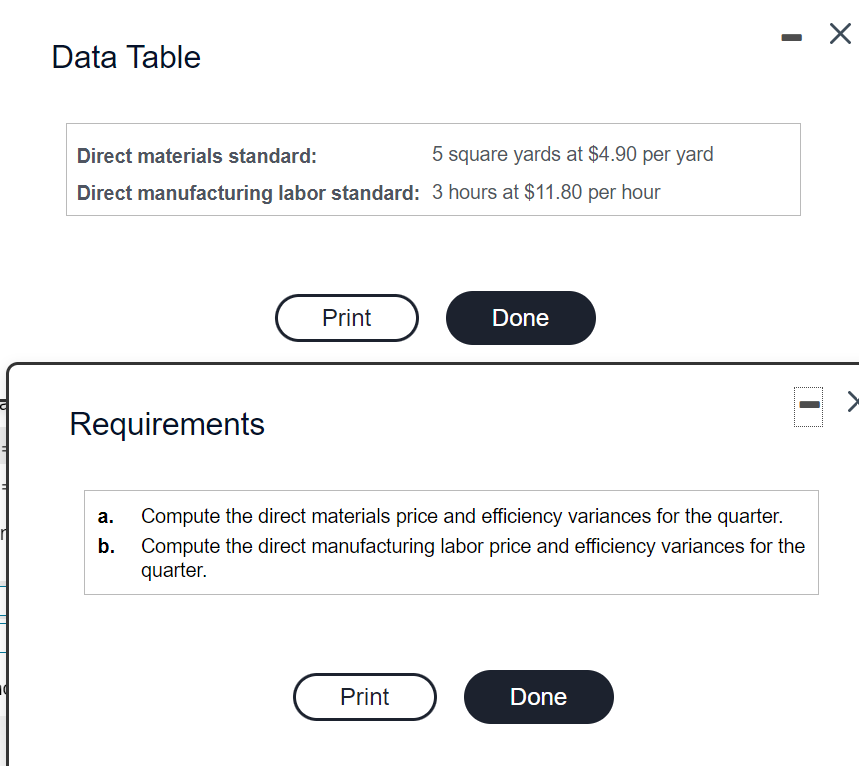Expand the Requirements window with the right-pointing chevron
This screenshot has height=766, width=859.
(x=853, y=401)
